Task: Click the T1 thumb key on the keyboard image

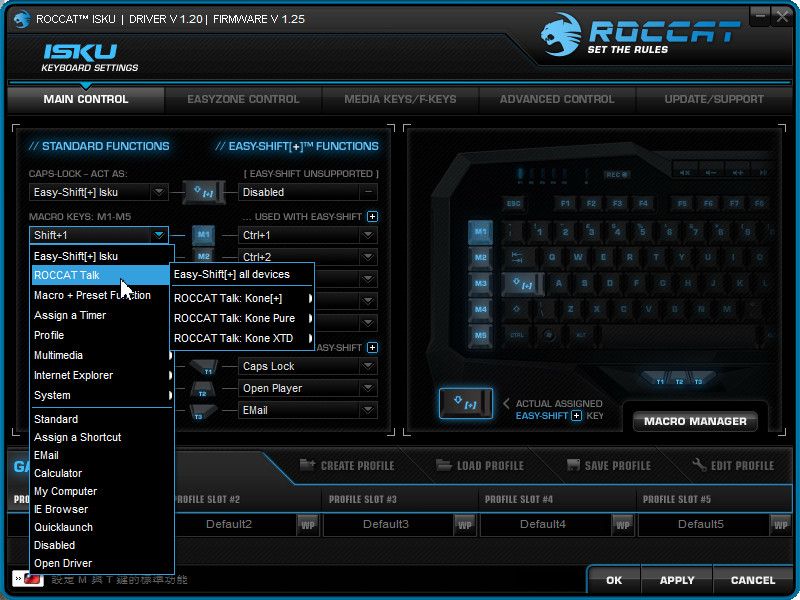Action: (x=660, y=380)
